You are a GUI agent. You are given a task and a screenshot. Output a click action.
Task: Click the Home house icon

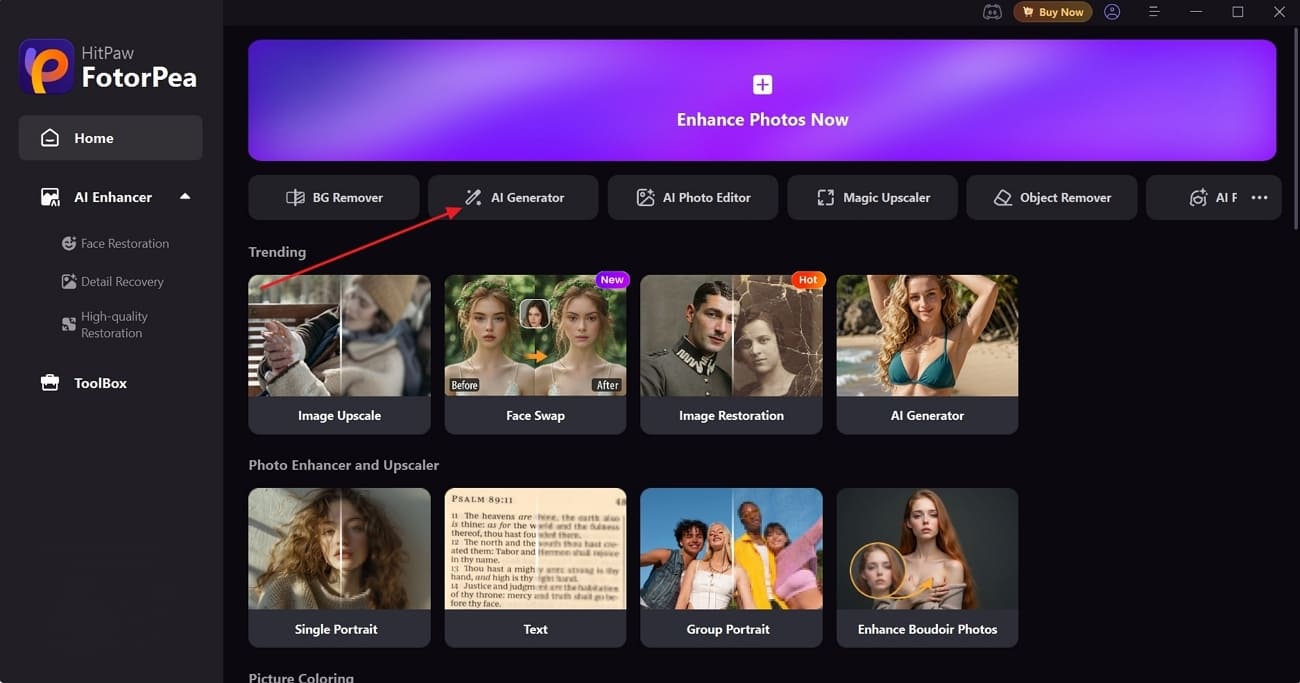coord(49,138)
